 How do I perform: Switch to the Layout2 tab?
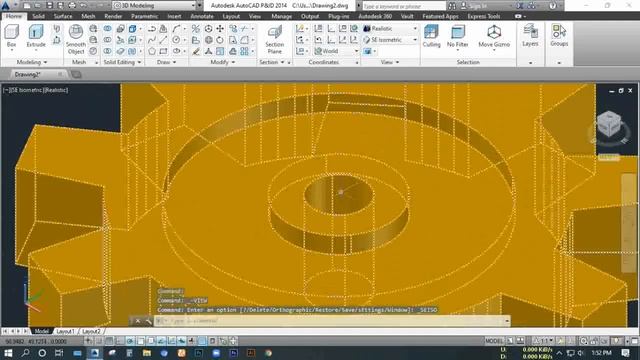(91, 331)
